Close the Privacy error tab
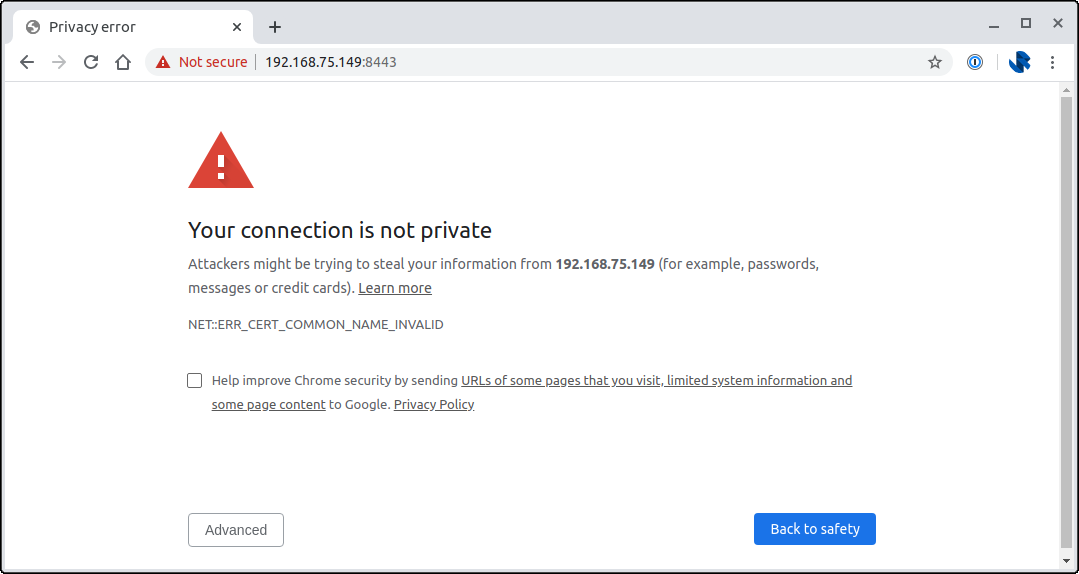Viewport: 1079px width, 574px height. click(x=239, y=27)
